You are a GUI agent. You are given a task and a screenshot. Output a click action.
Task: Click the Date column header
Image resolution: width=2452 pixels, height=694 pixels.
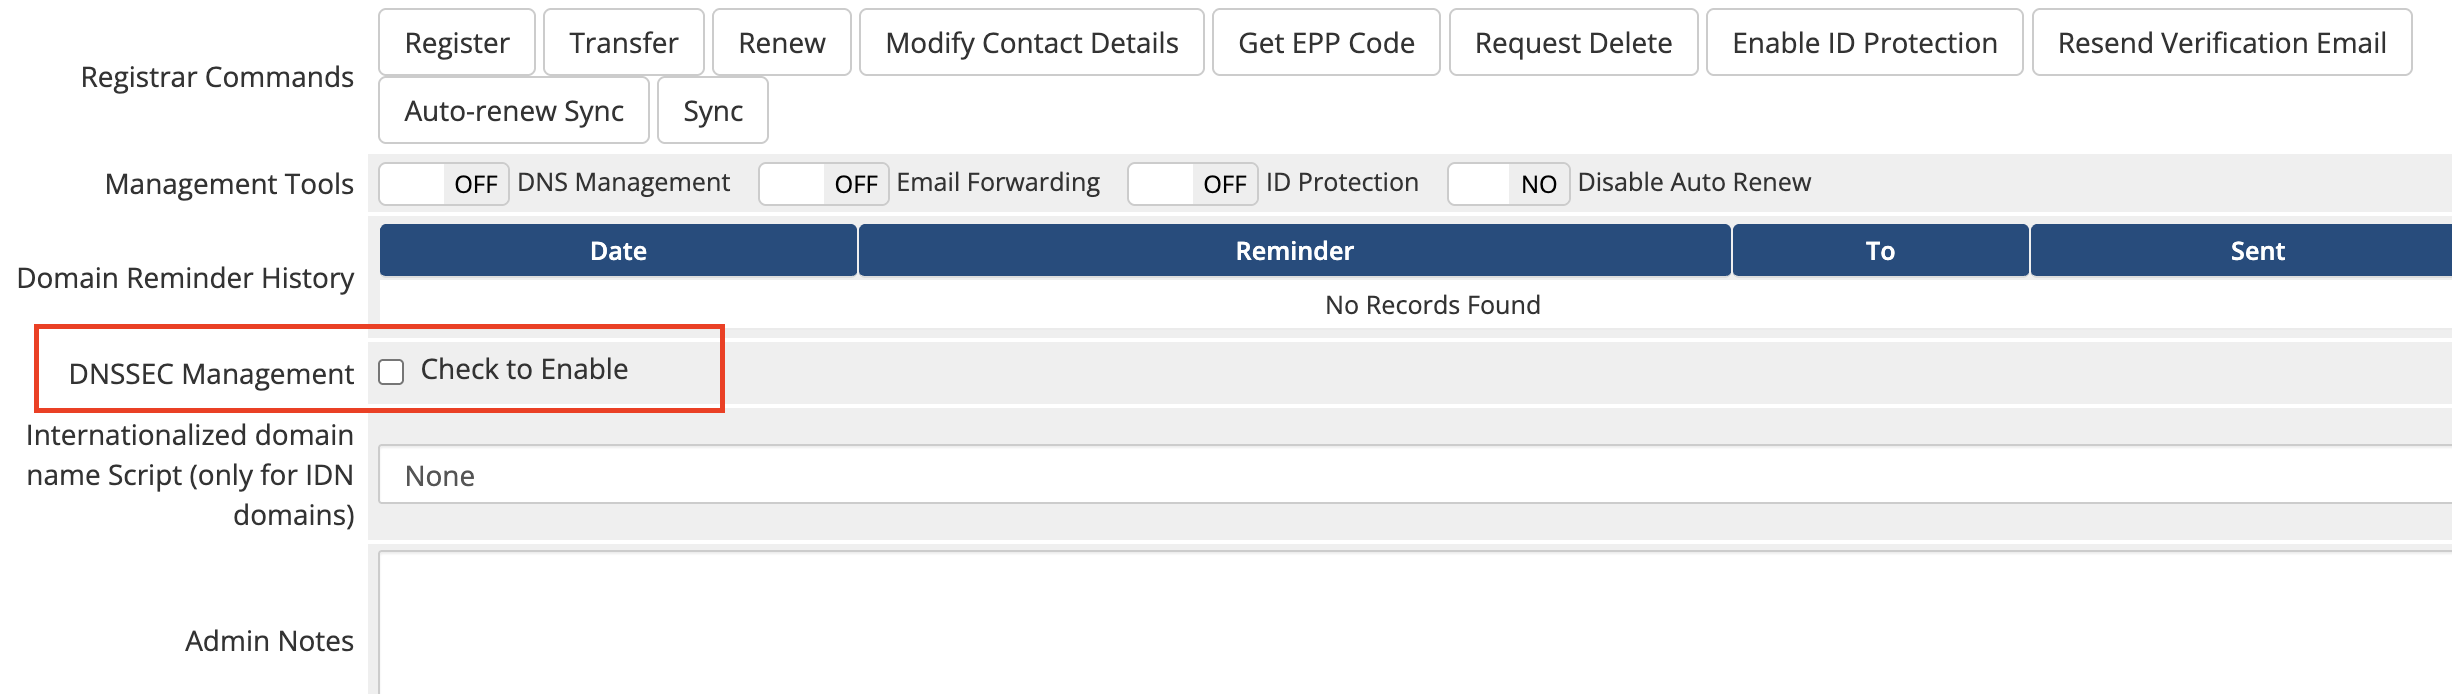[618, 251]
